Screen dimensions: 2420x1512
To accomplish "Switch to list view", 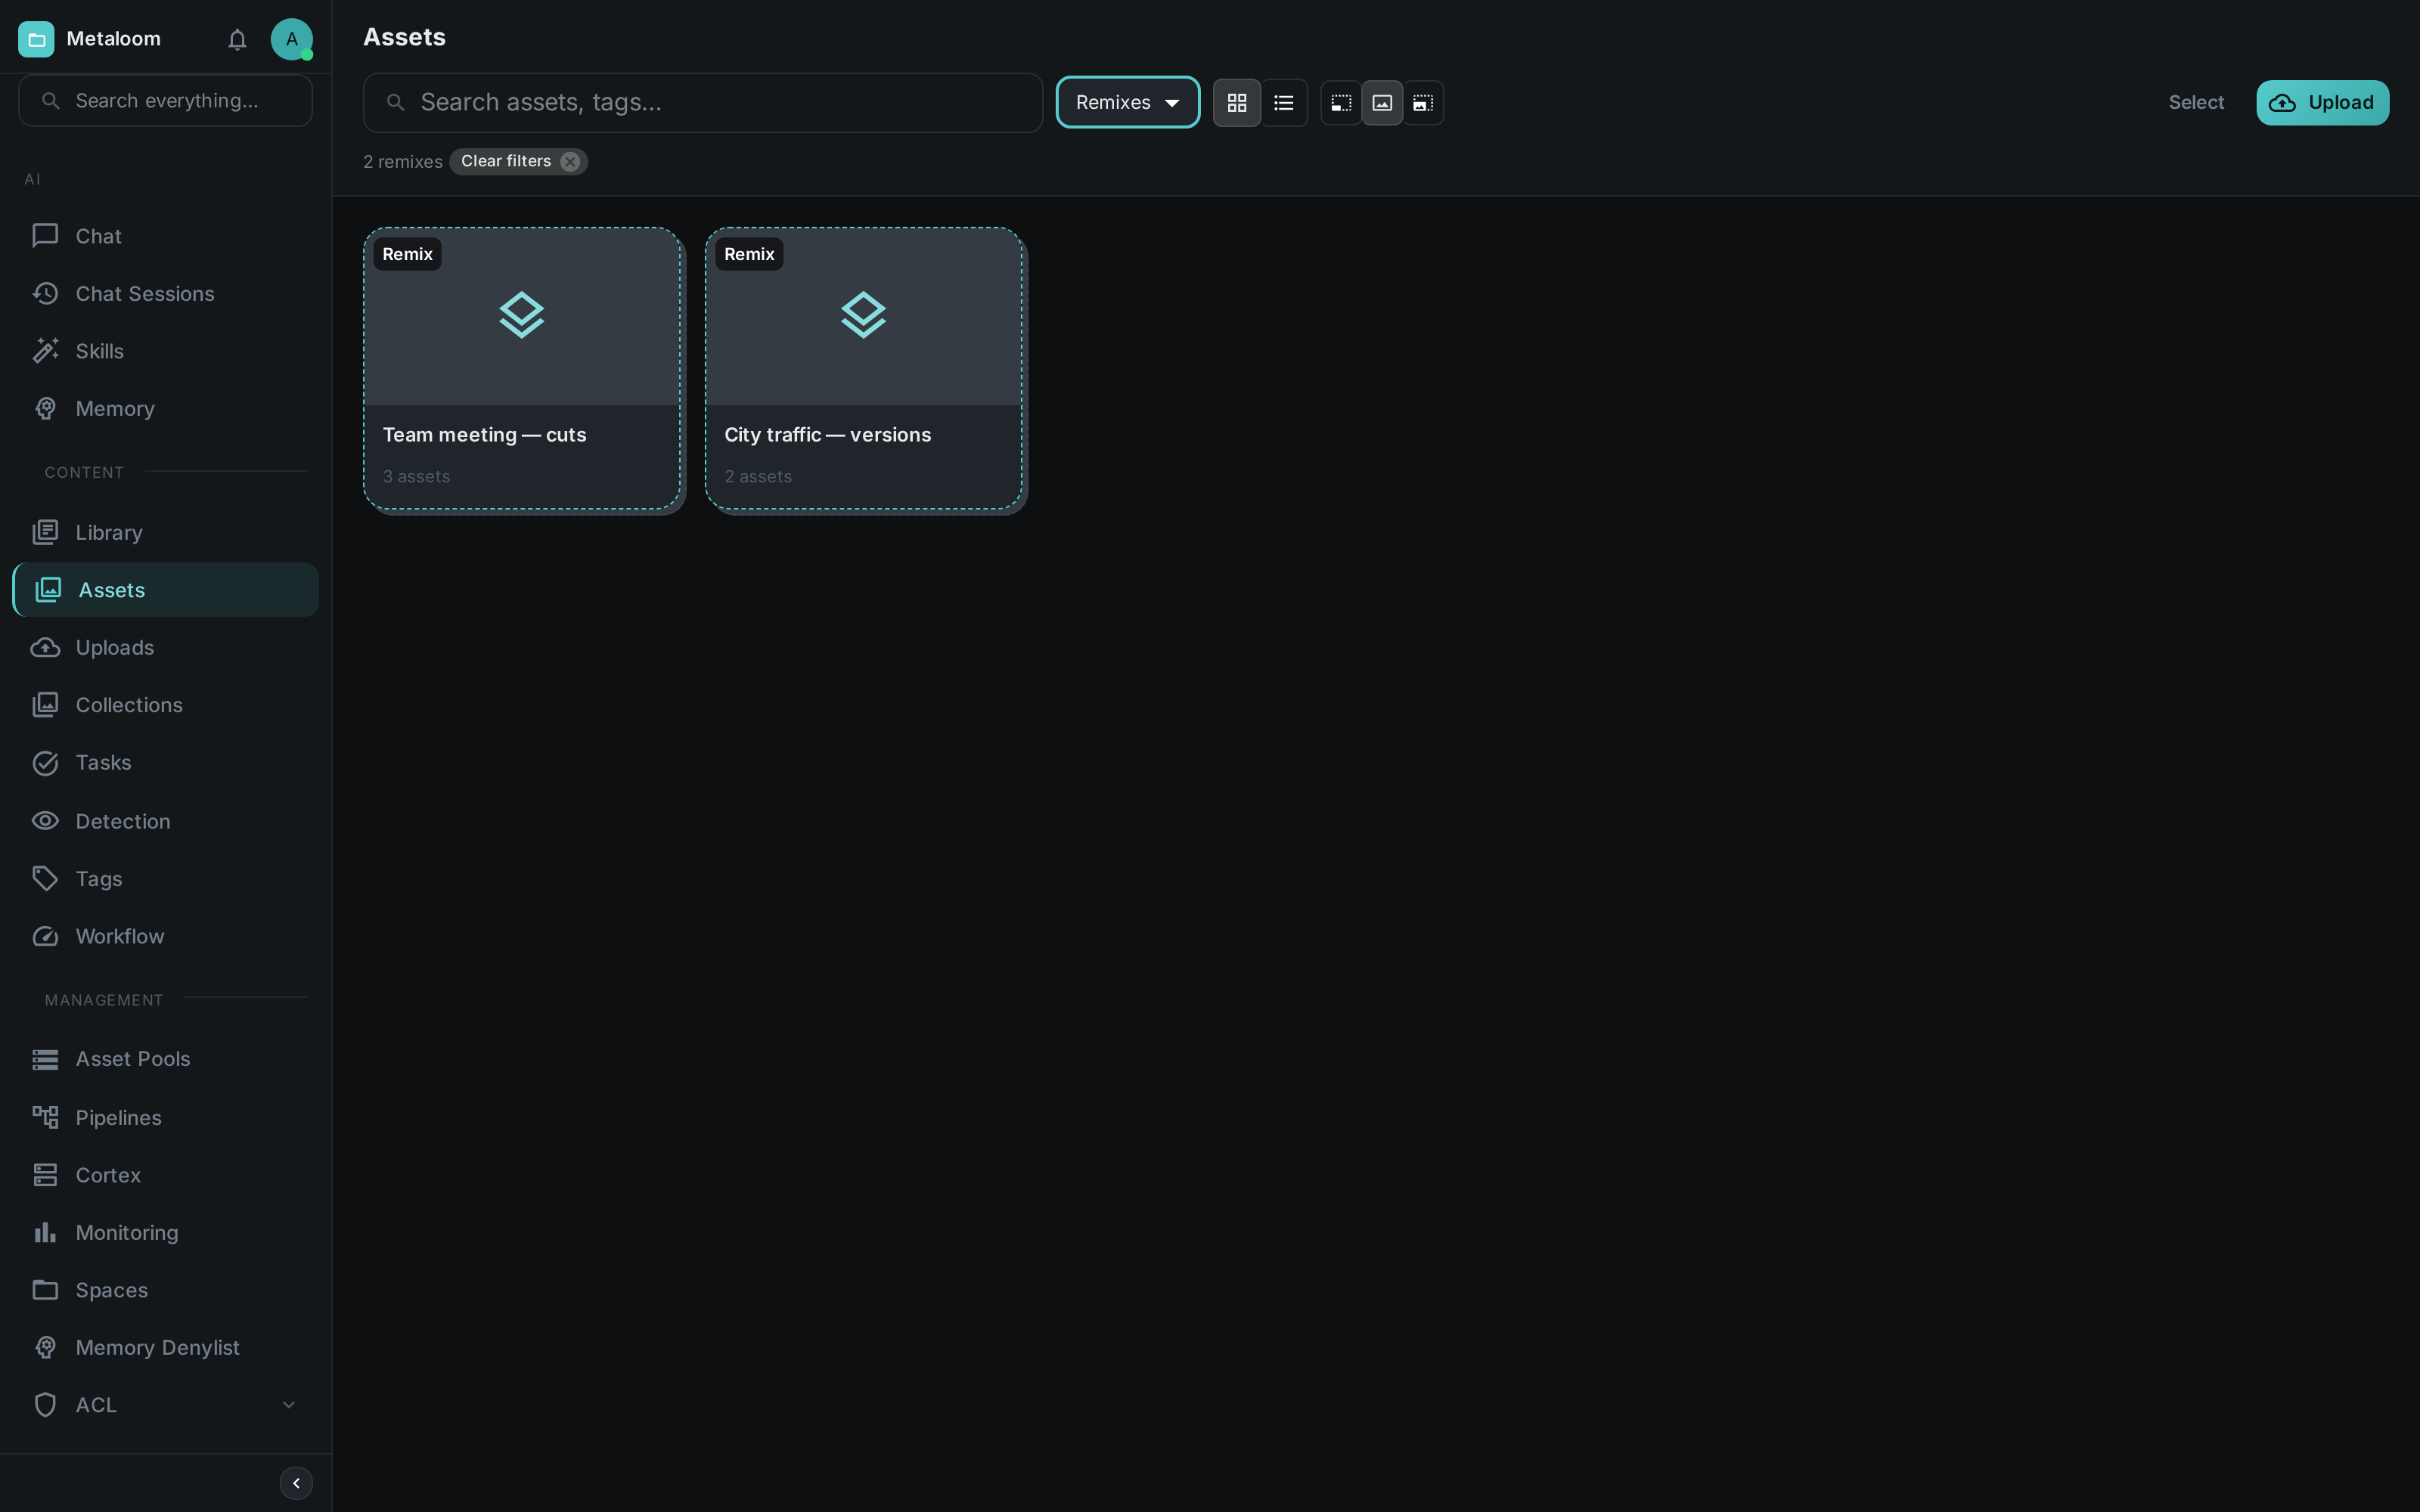I will [x=1284, y=103].
